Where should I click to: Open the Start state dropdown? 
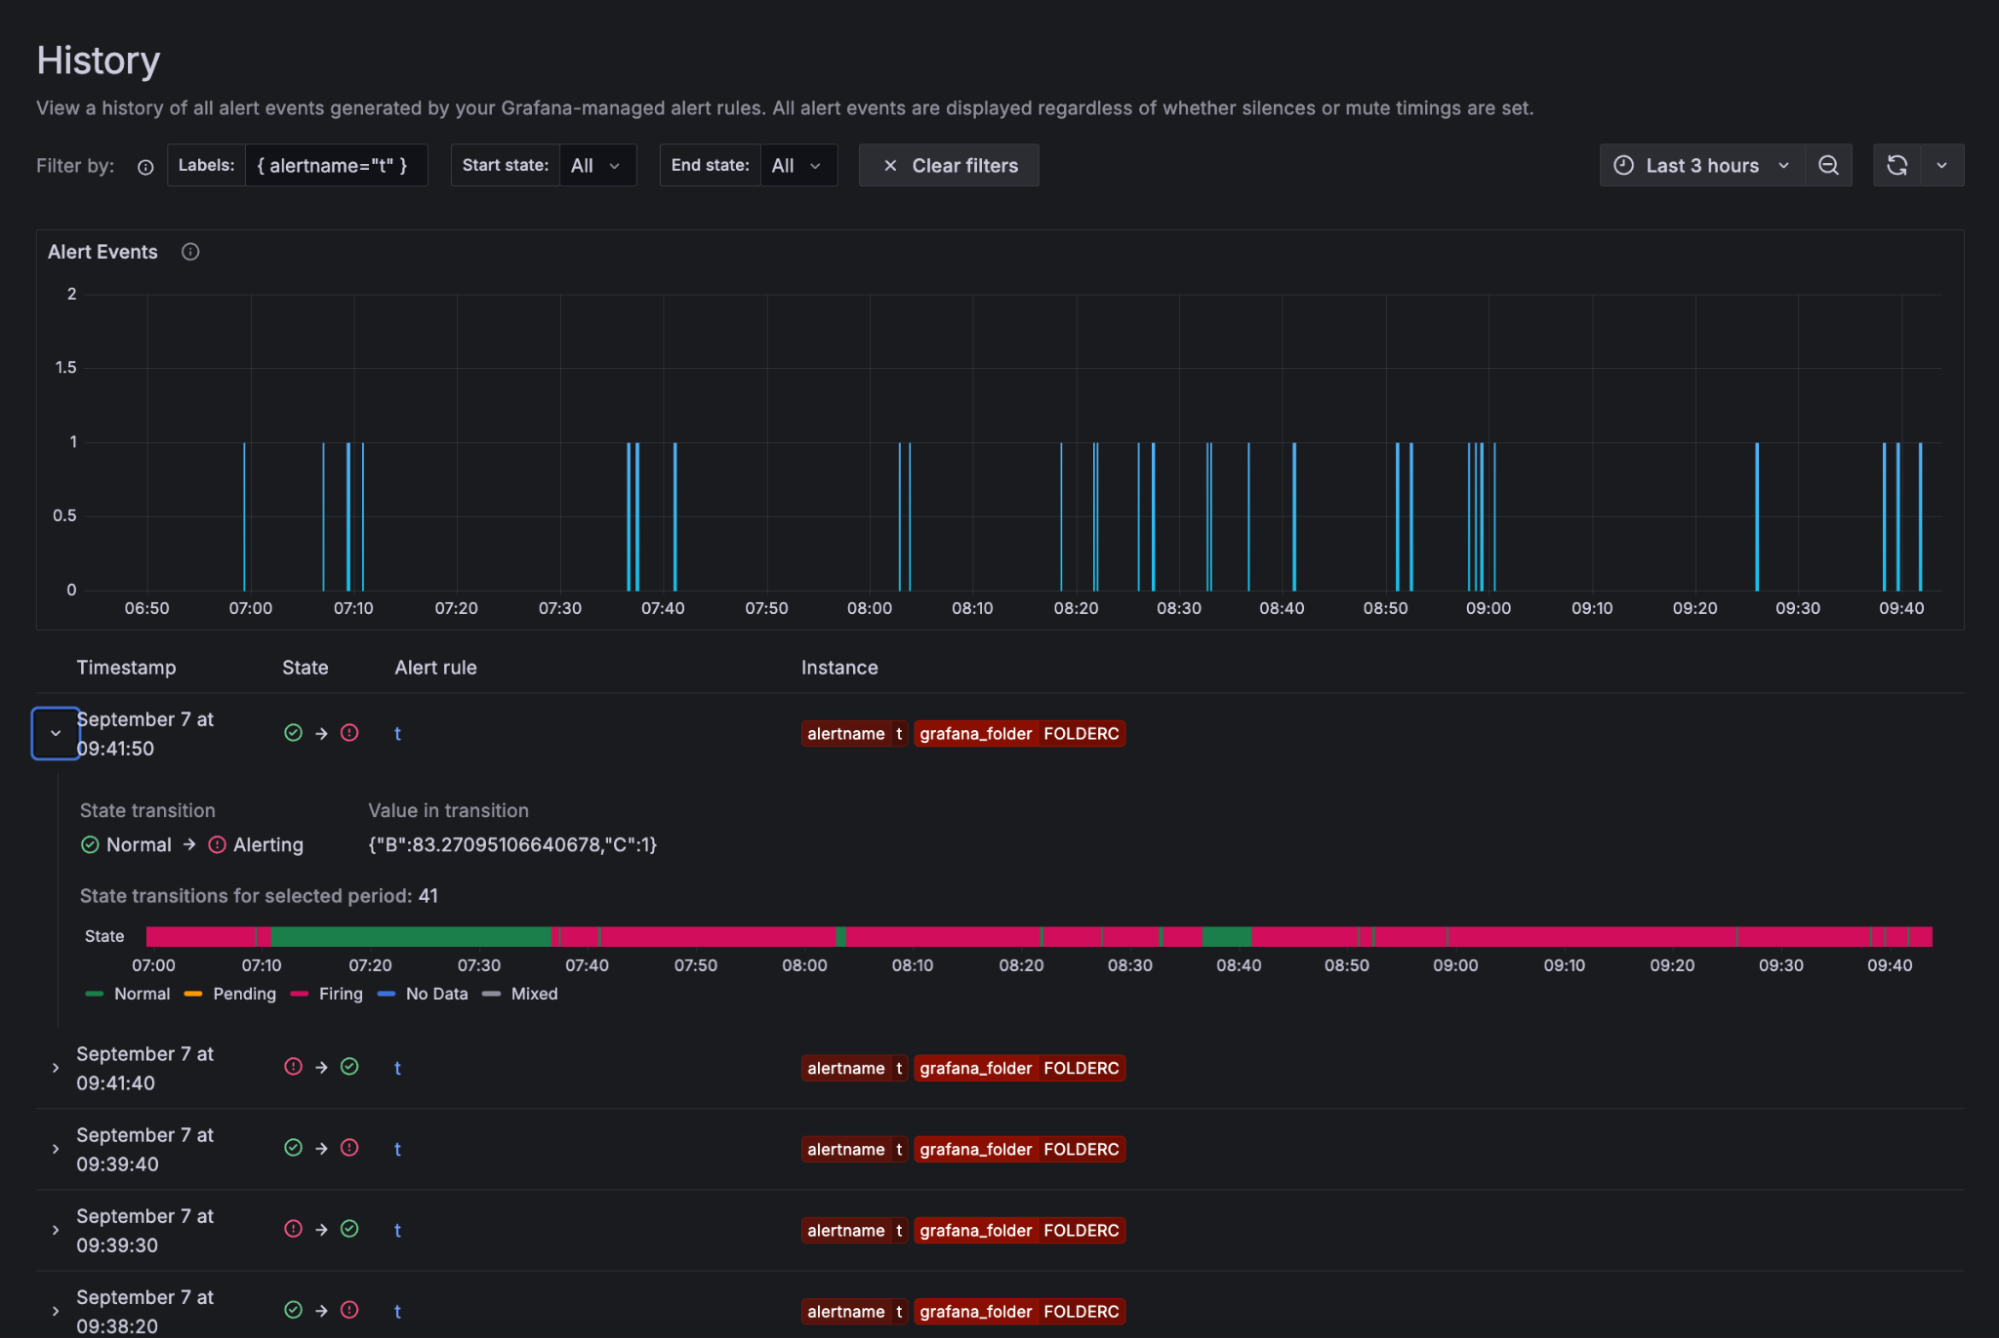[597, 165]
